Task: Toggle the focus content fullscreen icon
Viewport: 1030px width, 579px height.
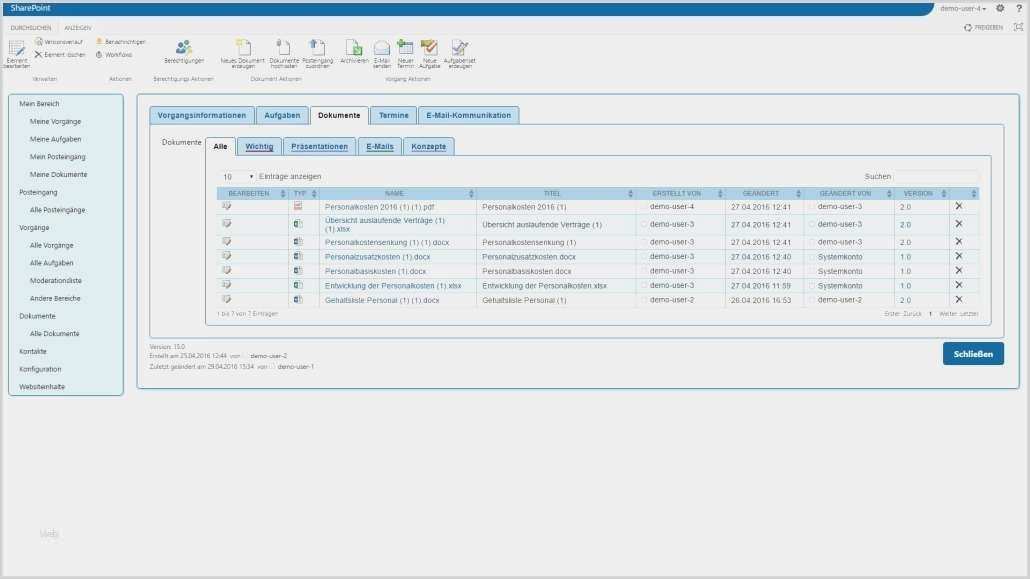Action: point(1018,27)
